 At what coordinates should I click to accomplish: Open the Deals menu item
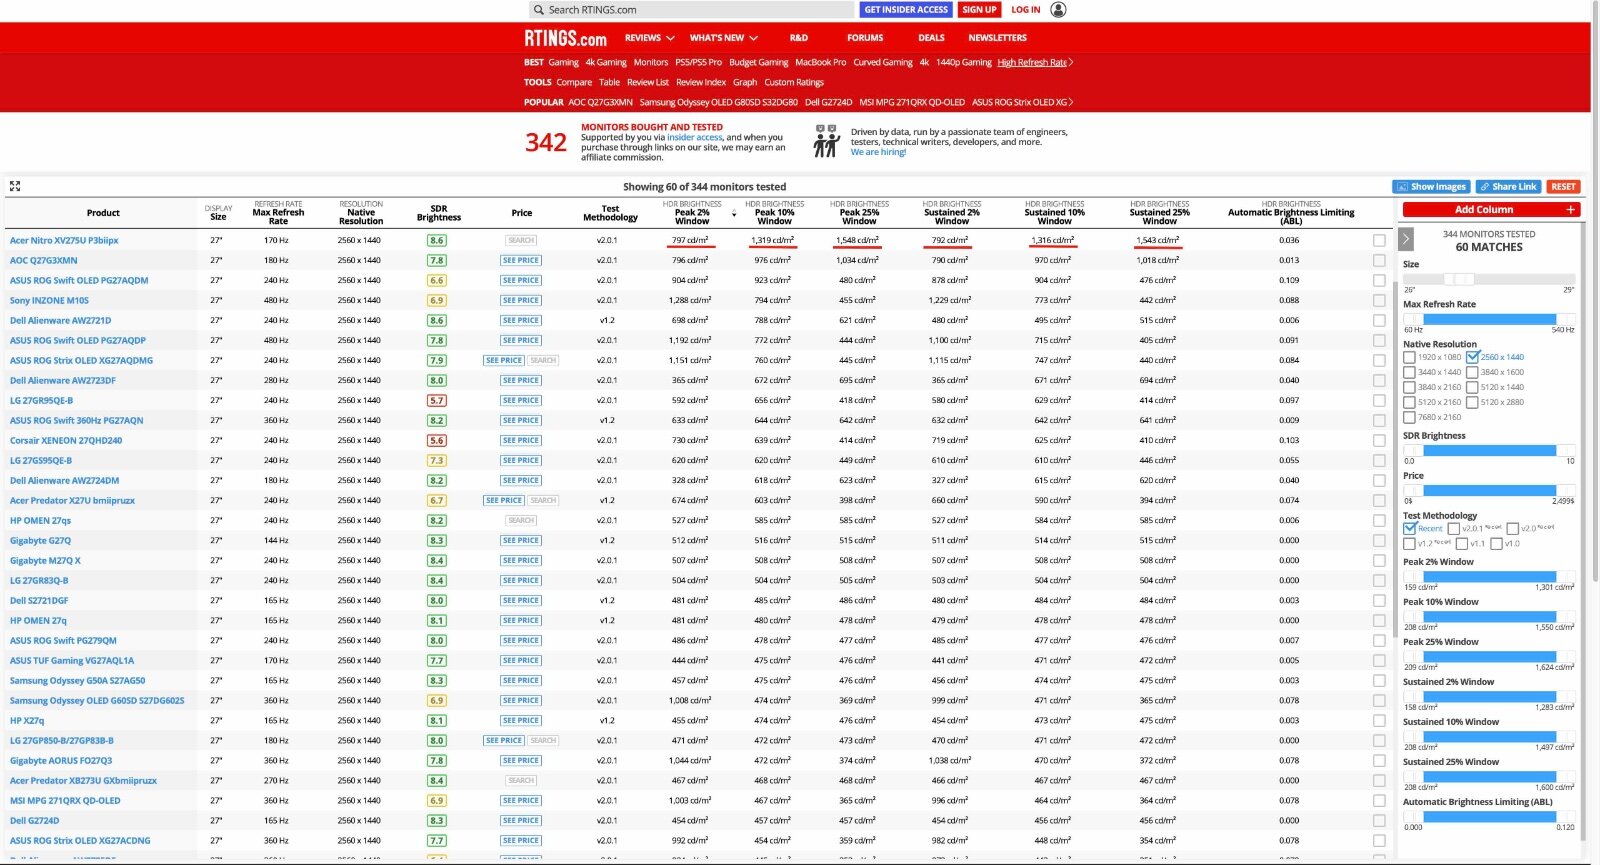(x=931, y=38)
